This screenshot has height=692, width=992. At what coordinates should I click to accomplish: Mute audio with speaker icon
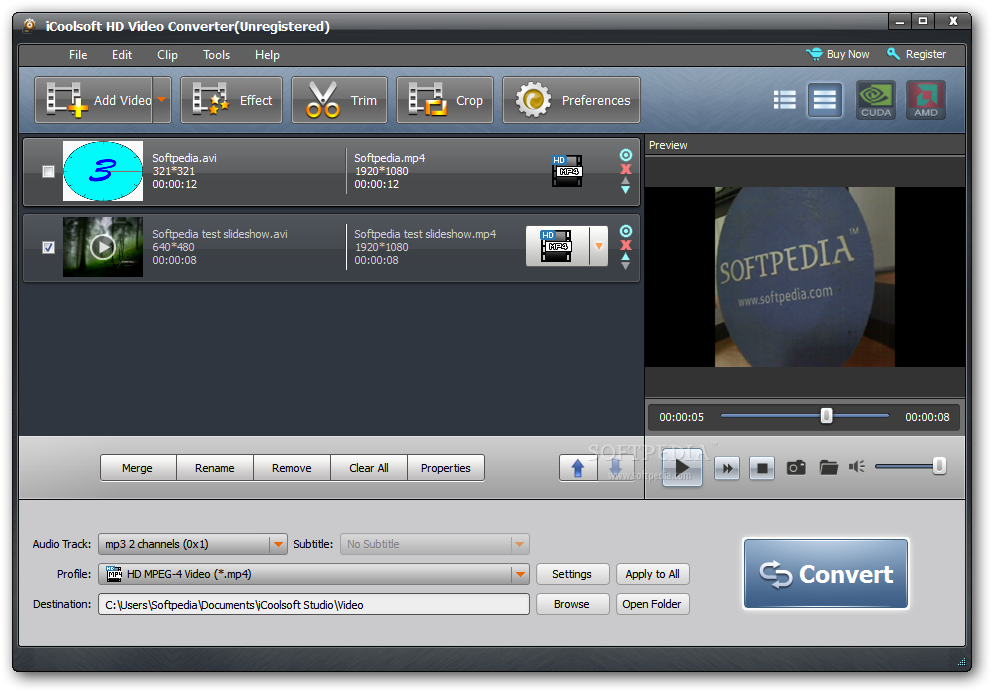pos(857,467)
